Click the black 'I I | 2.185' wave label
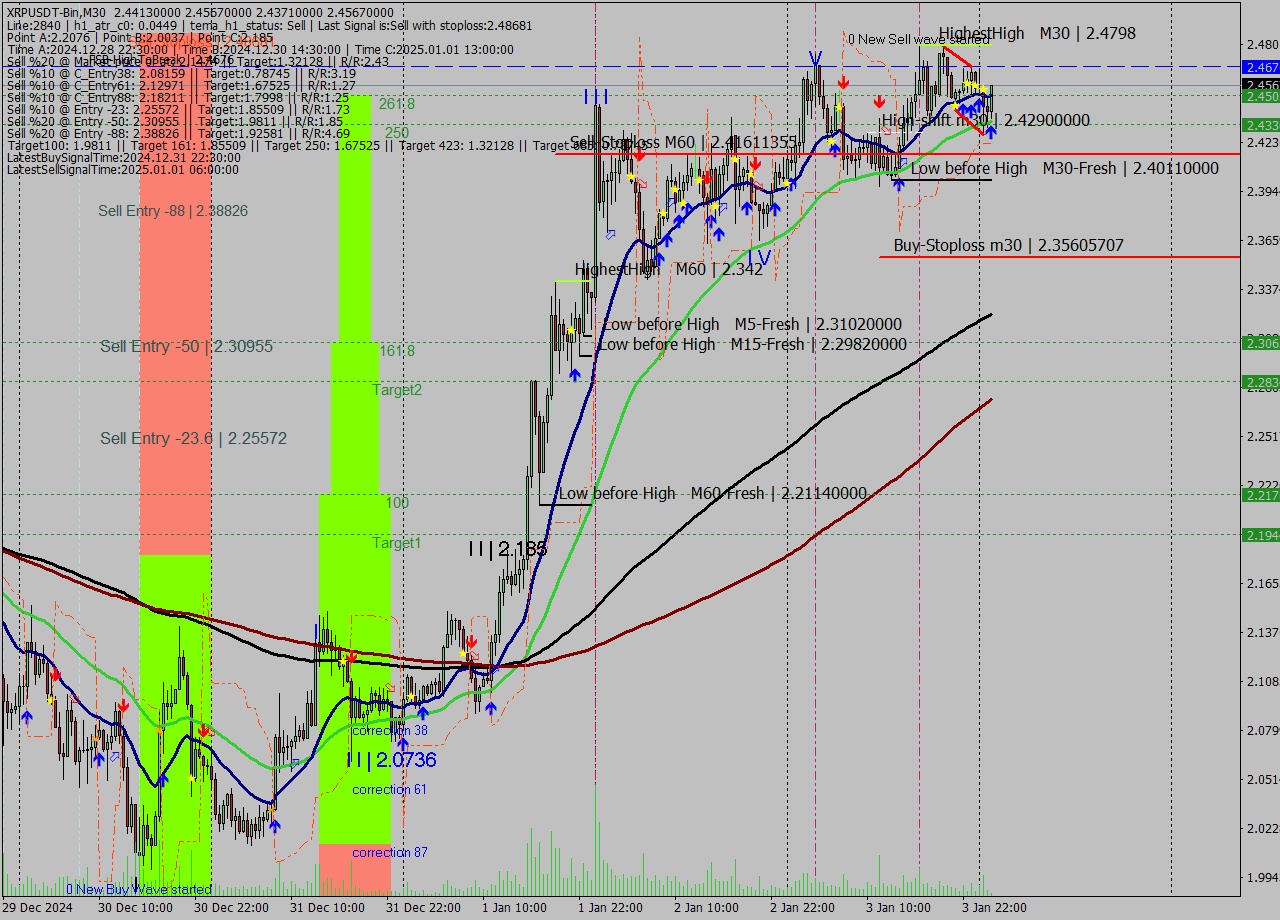This screenshot has width=1280, height=920. click(x=508, y=549)
